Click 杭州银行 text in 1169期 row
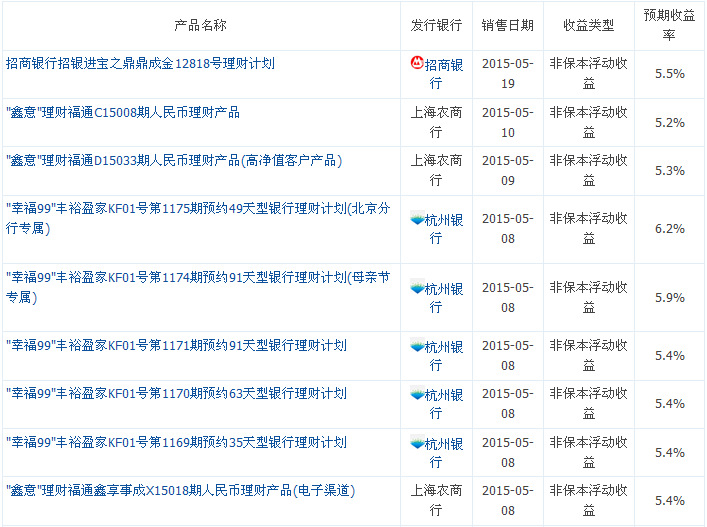Screen dimensions: 707x527 click(x=444, y=453)
